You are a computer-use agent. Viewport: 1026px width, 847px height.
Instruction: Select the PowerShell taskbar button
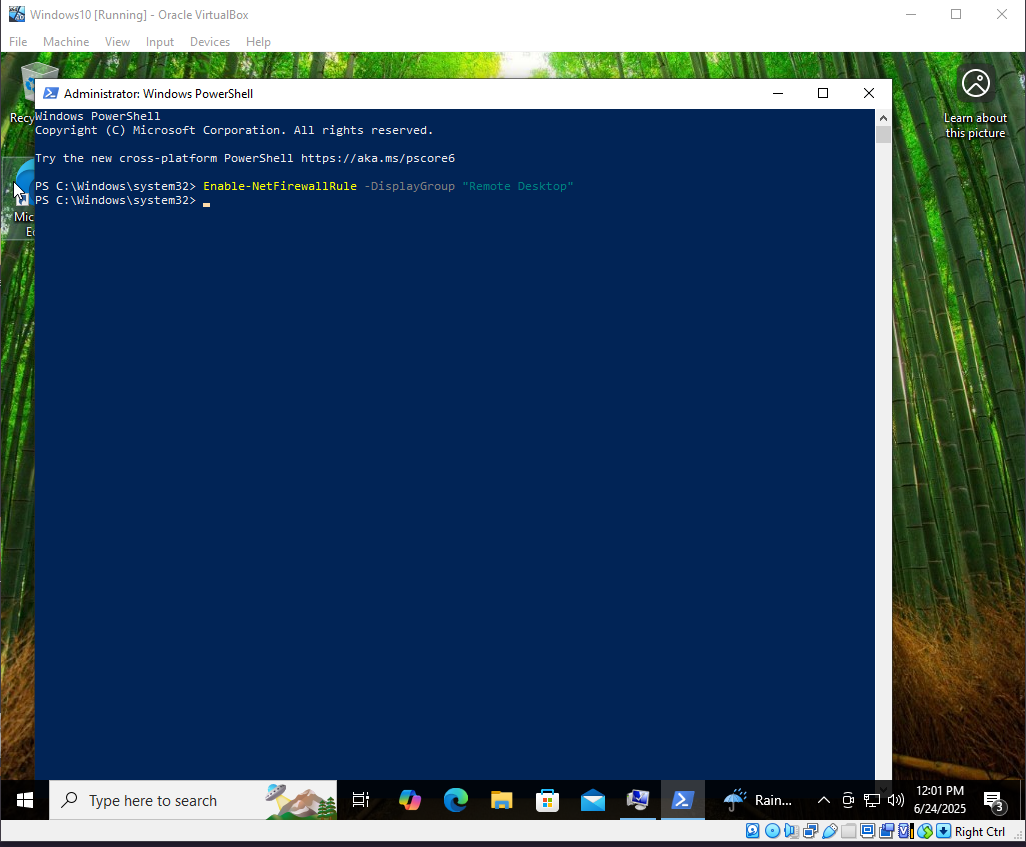coord(682,800)
